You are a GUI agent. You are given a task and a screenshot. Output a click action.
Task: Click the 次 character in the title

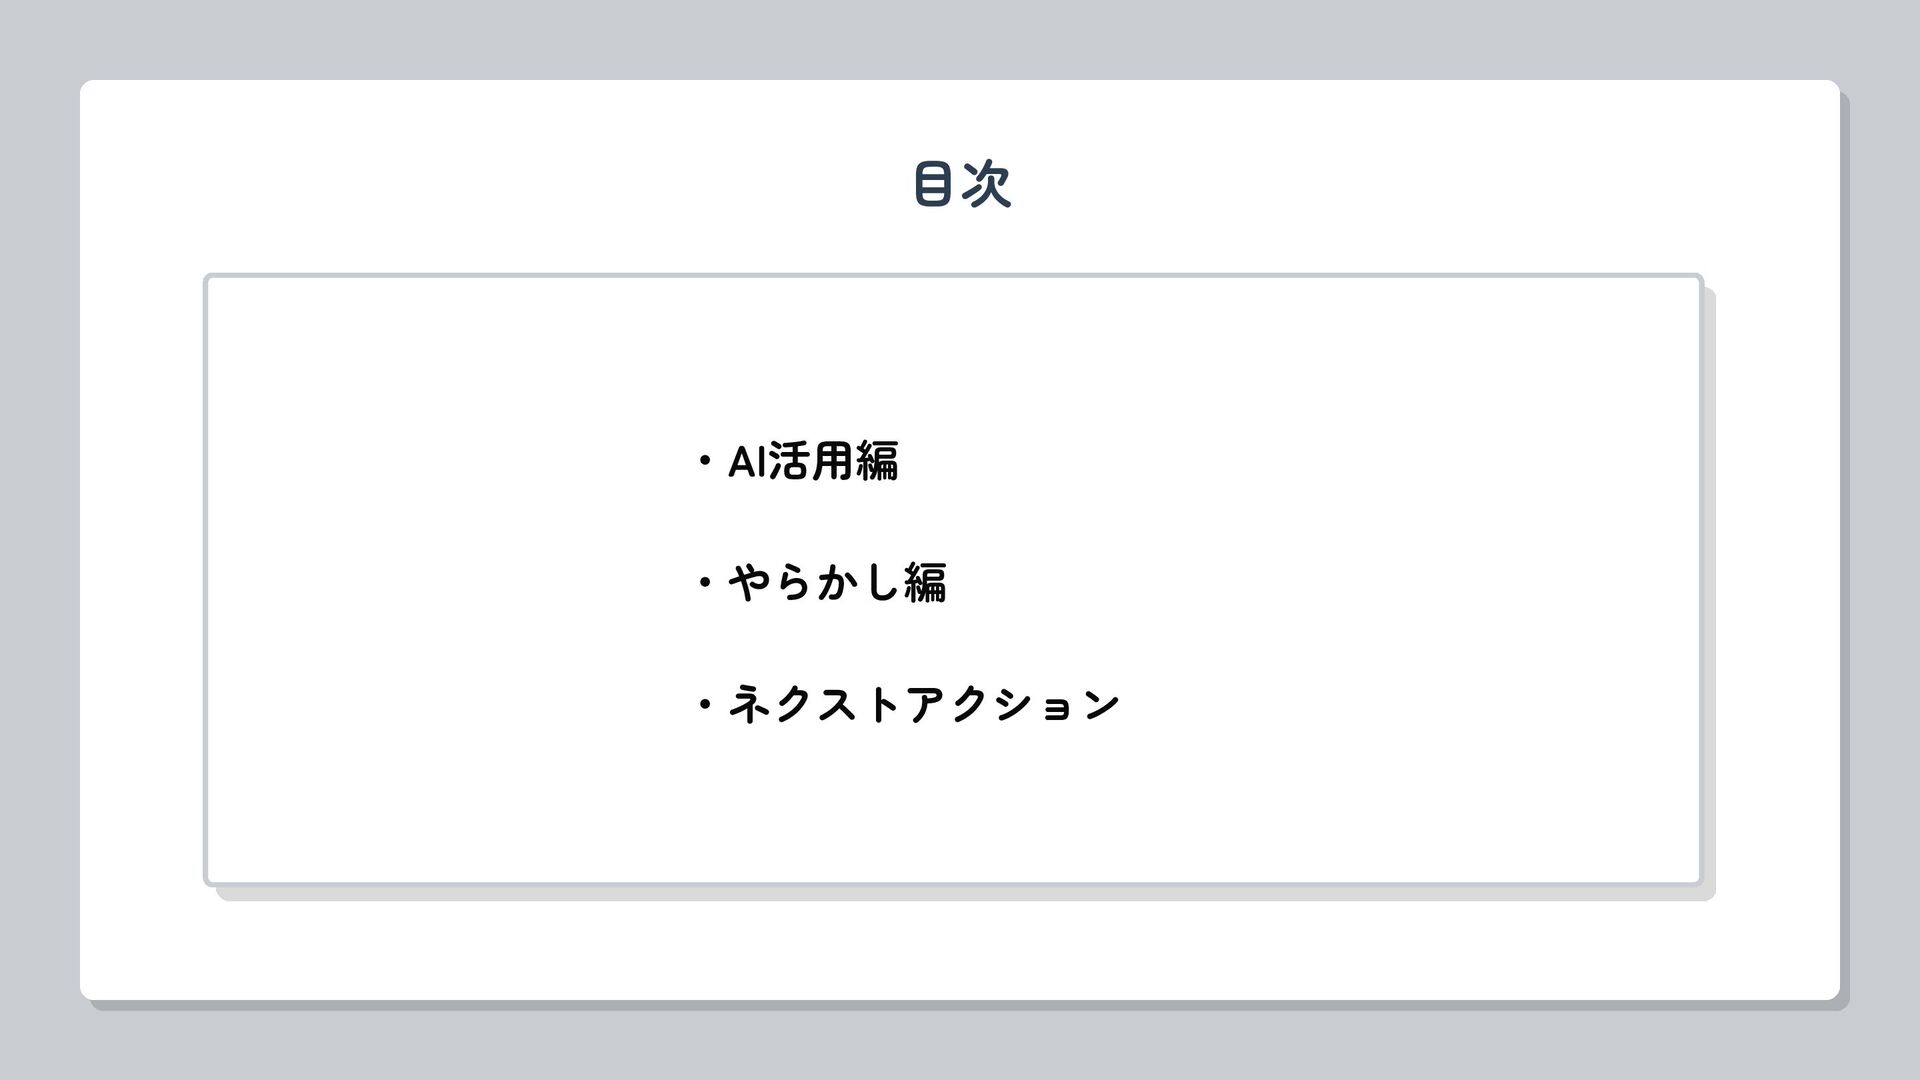click(x=987, y=184)
